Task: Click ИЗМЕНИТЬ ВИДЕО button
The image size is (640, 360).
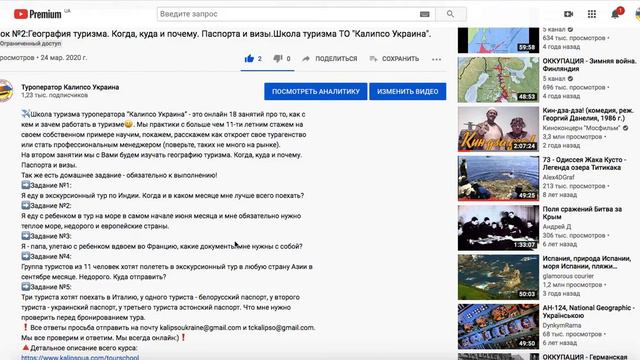Action: pos(408,91)
